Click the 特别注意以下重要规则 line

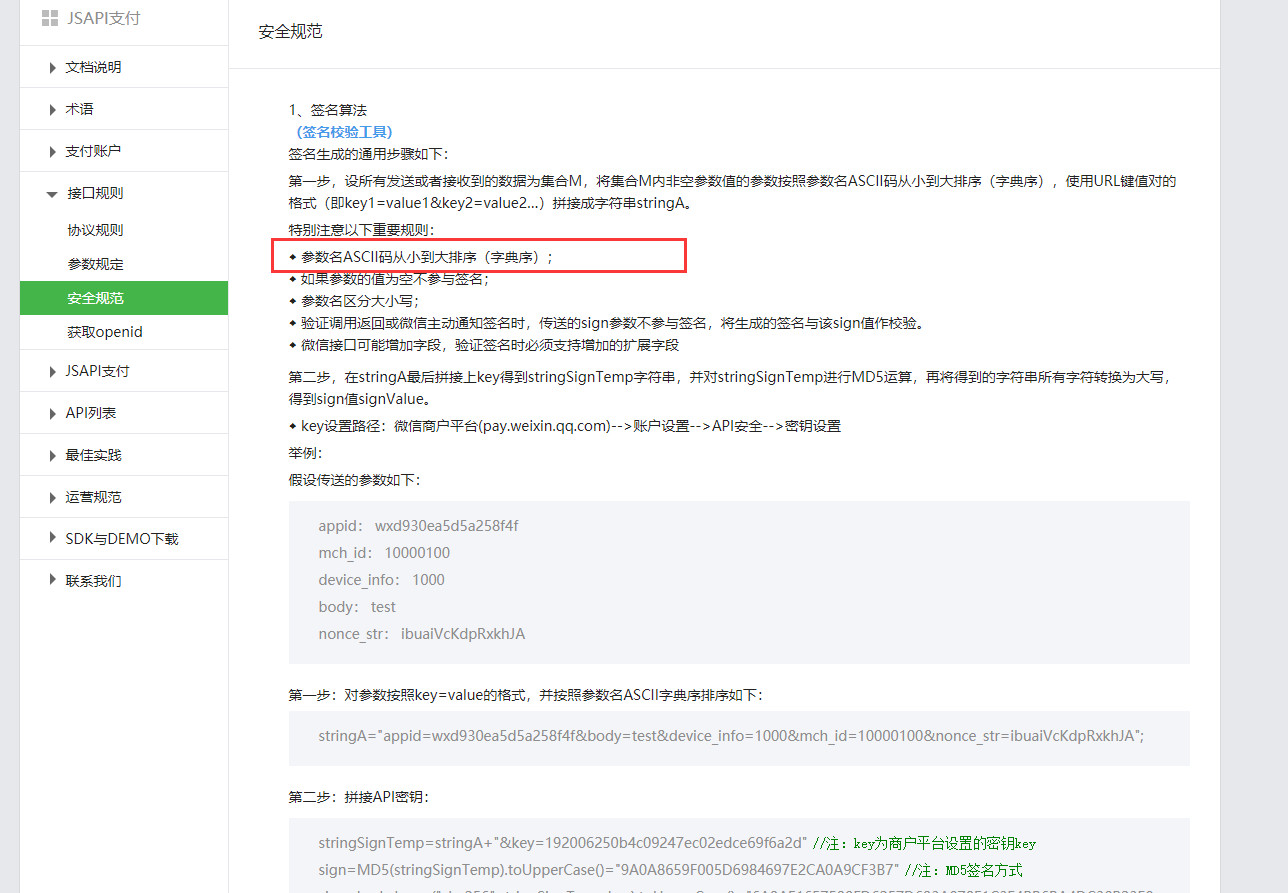362,230
